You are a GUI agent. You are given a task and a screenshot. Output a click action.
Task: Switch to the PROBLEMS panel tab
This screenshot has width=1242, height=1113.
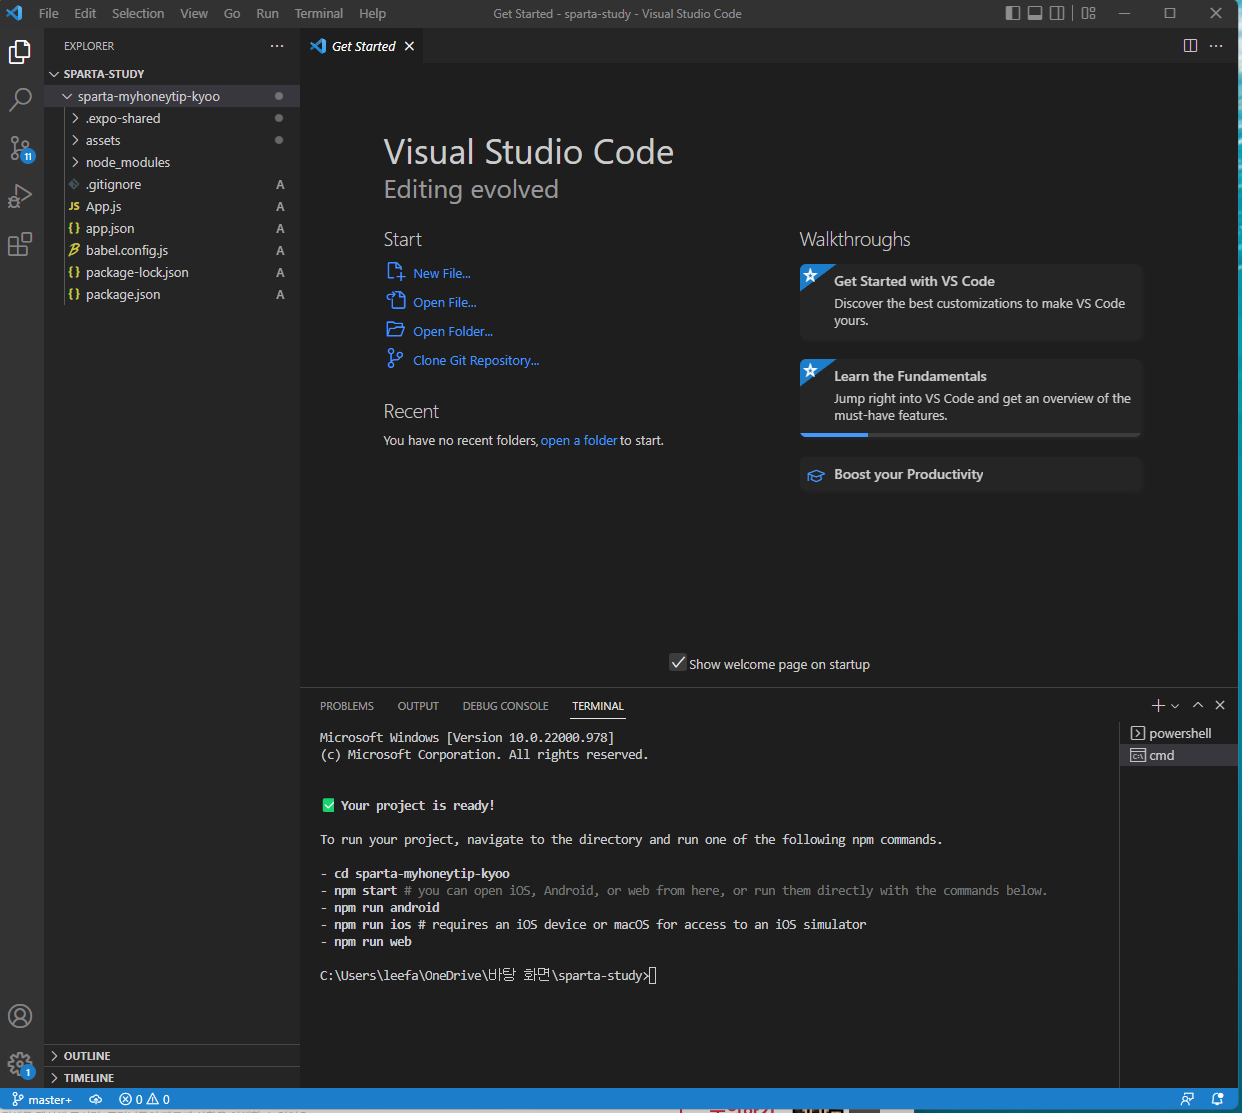click(x=347, y=706)
